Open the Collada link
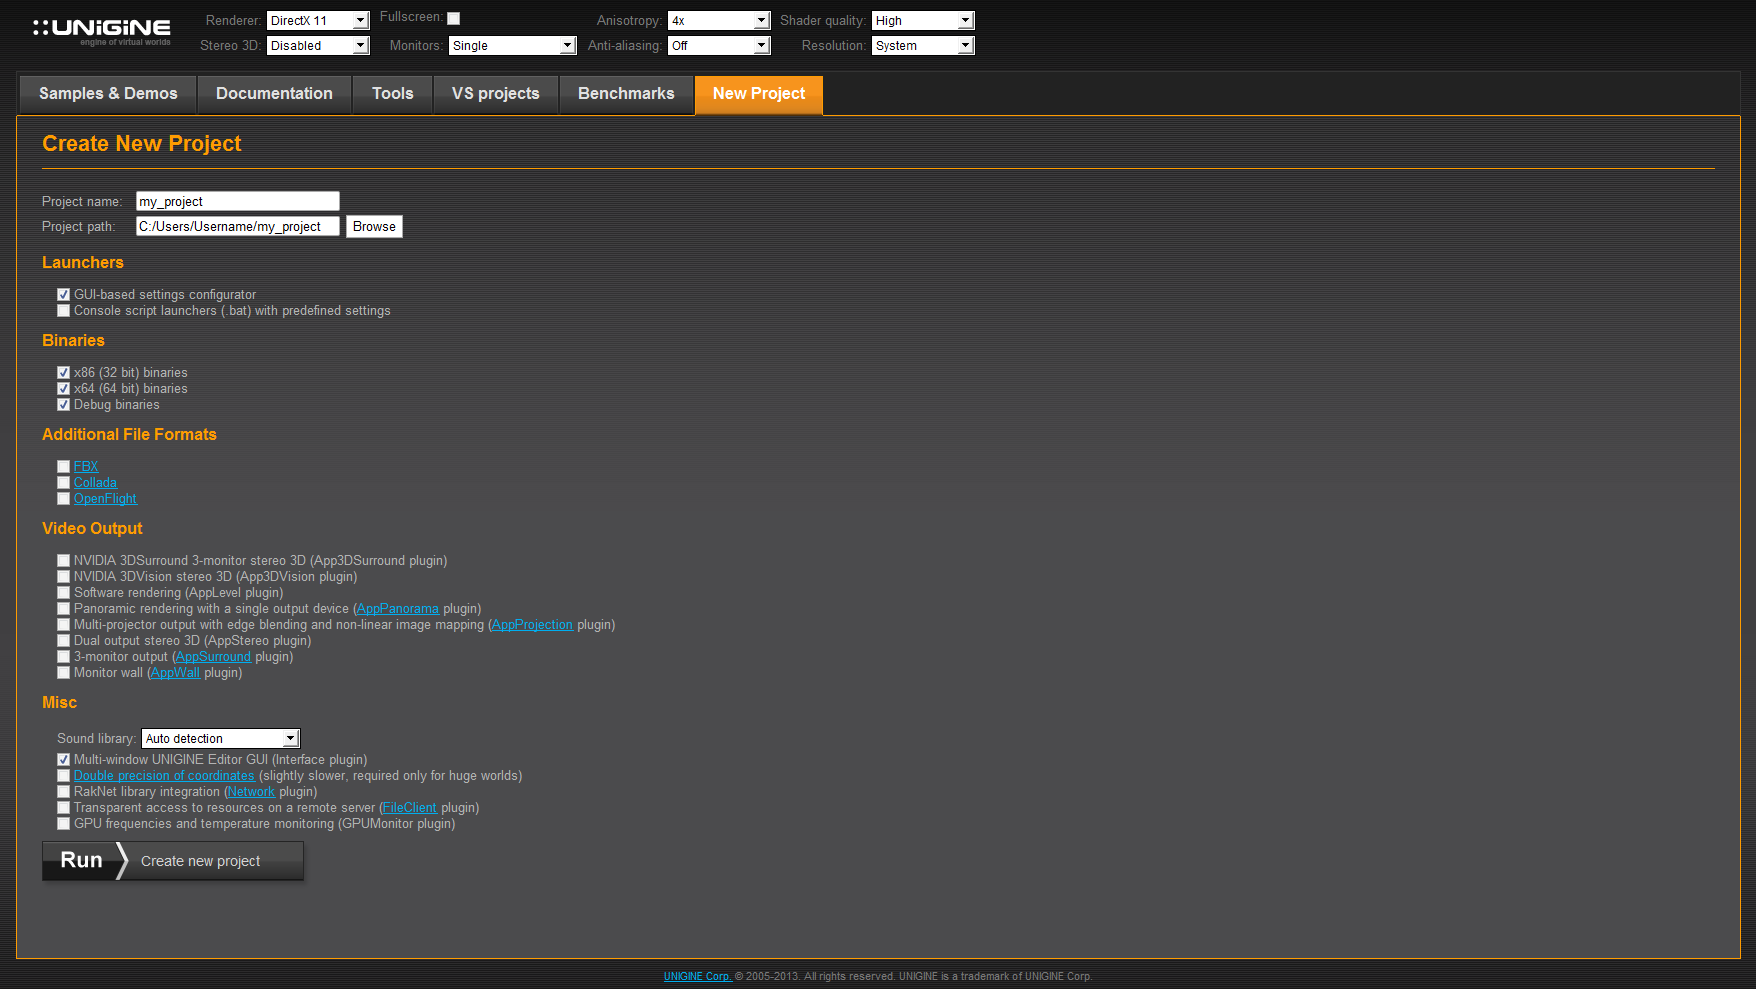Screen dimensions: 1756x989 tap(95, 482)
